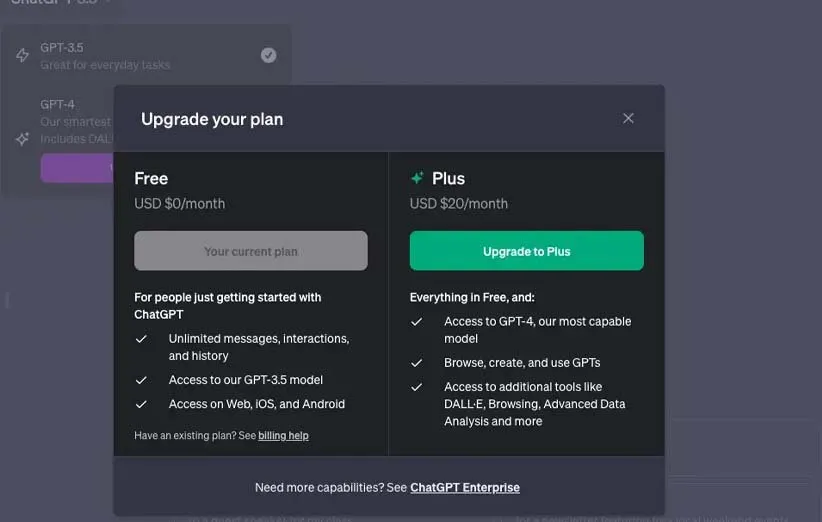
Task: Click the lightning bolt icon for GPT-3.5
Action: (22, 55)
